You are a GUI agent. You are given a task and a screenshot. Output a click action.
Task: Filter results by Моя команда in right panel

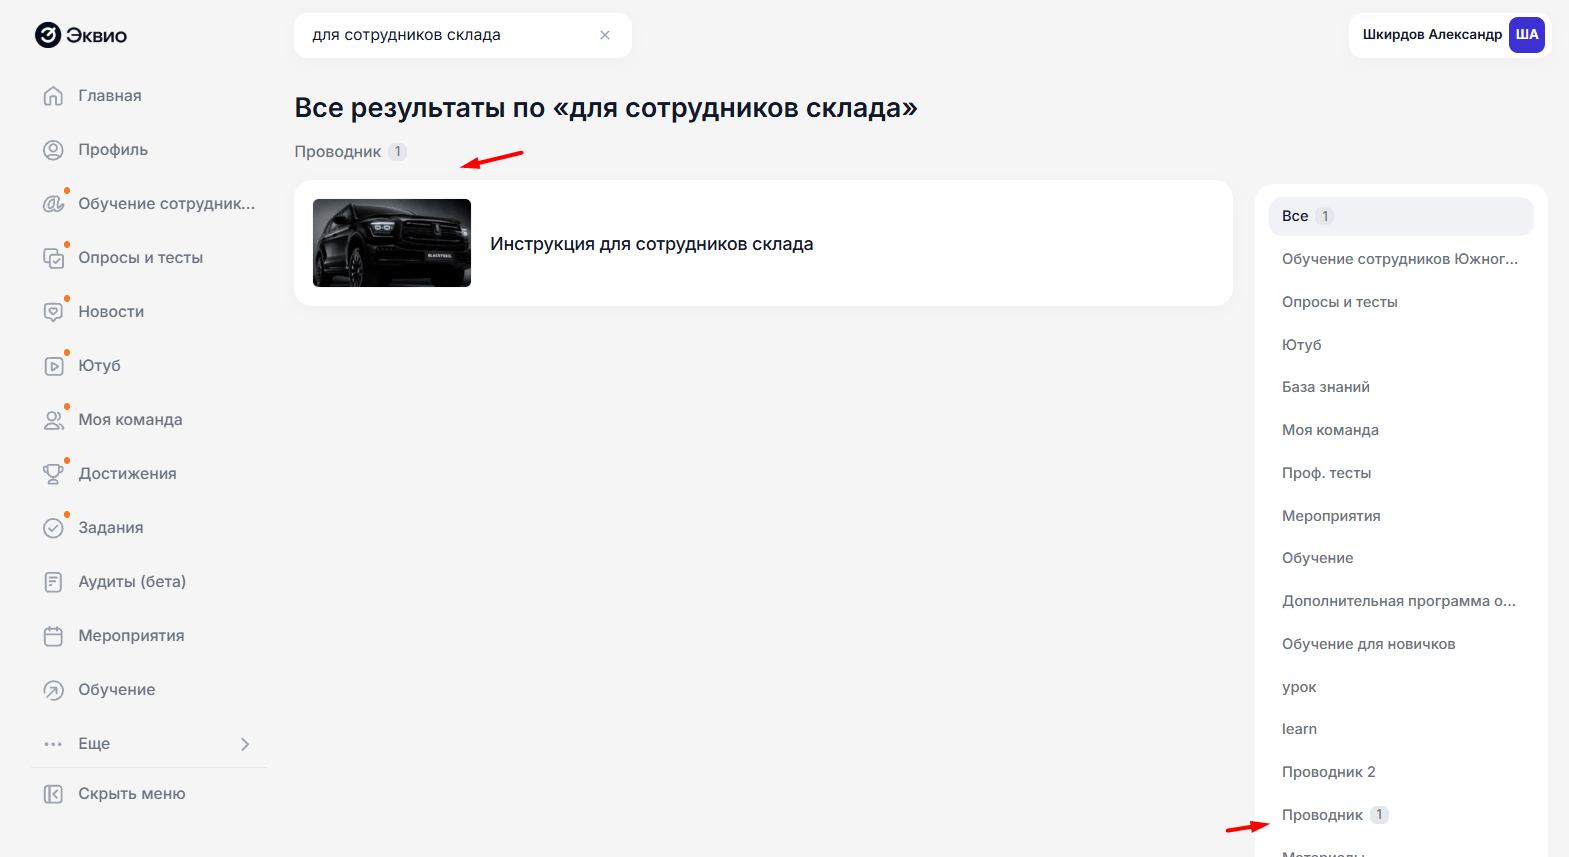(x=1330, y=430)
